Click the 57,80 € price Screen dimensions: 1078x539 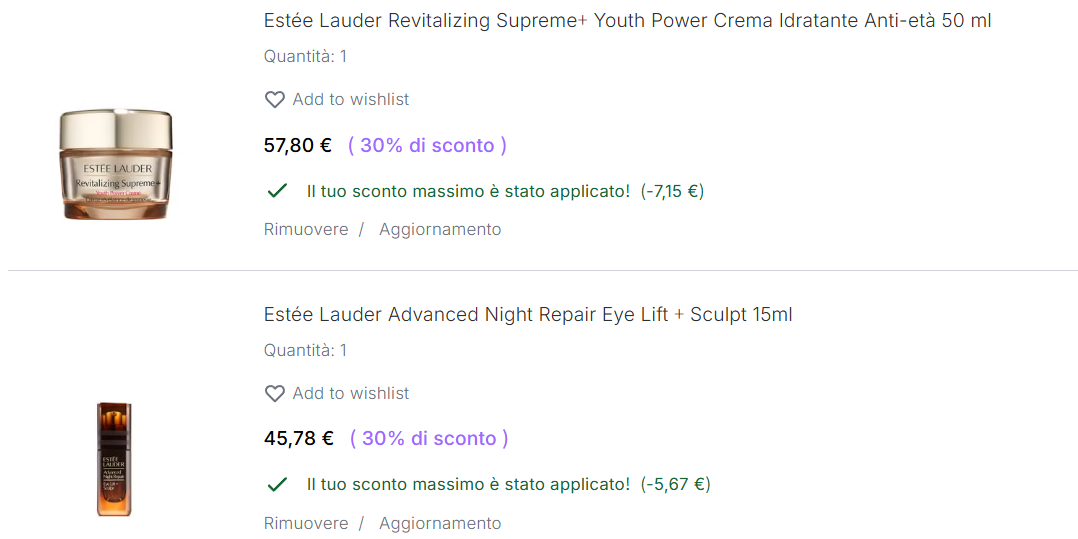coord(298,146)
